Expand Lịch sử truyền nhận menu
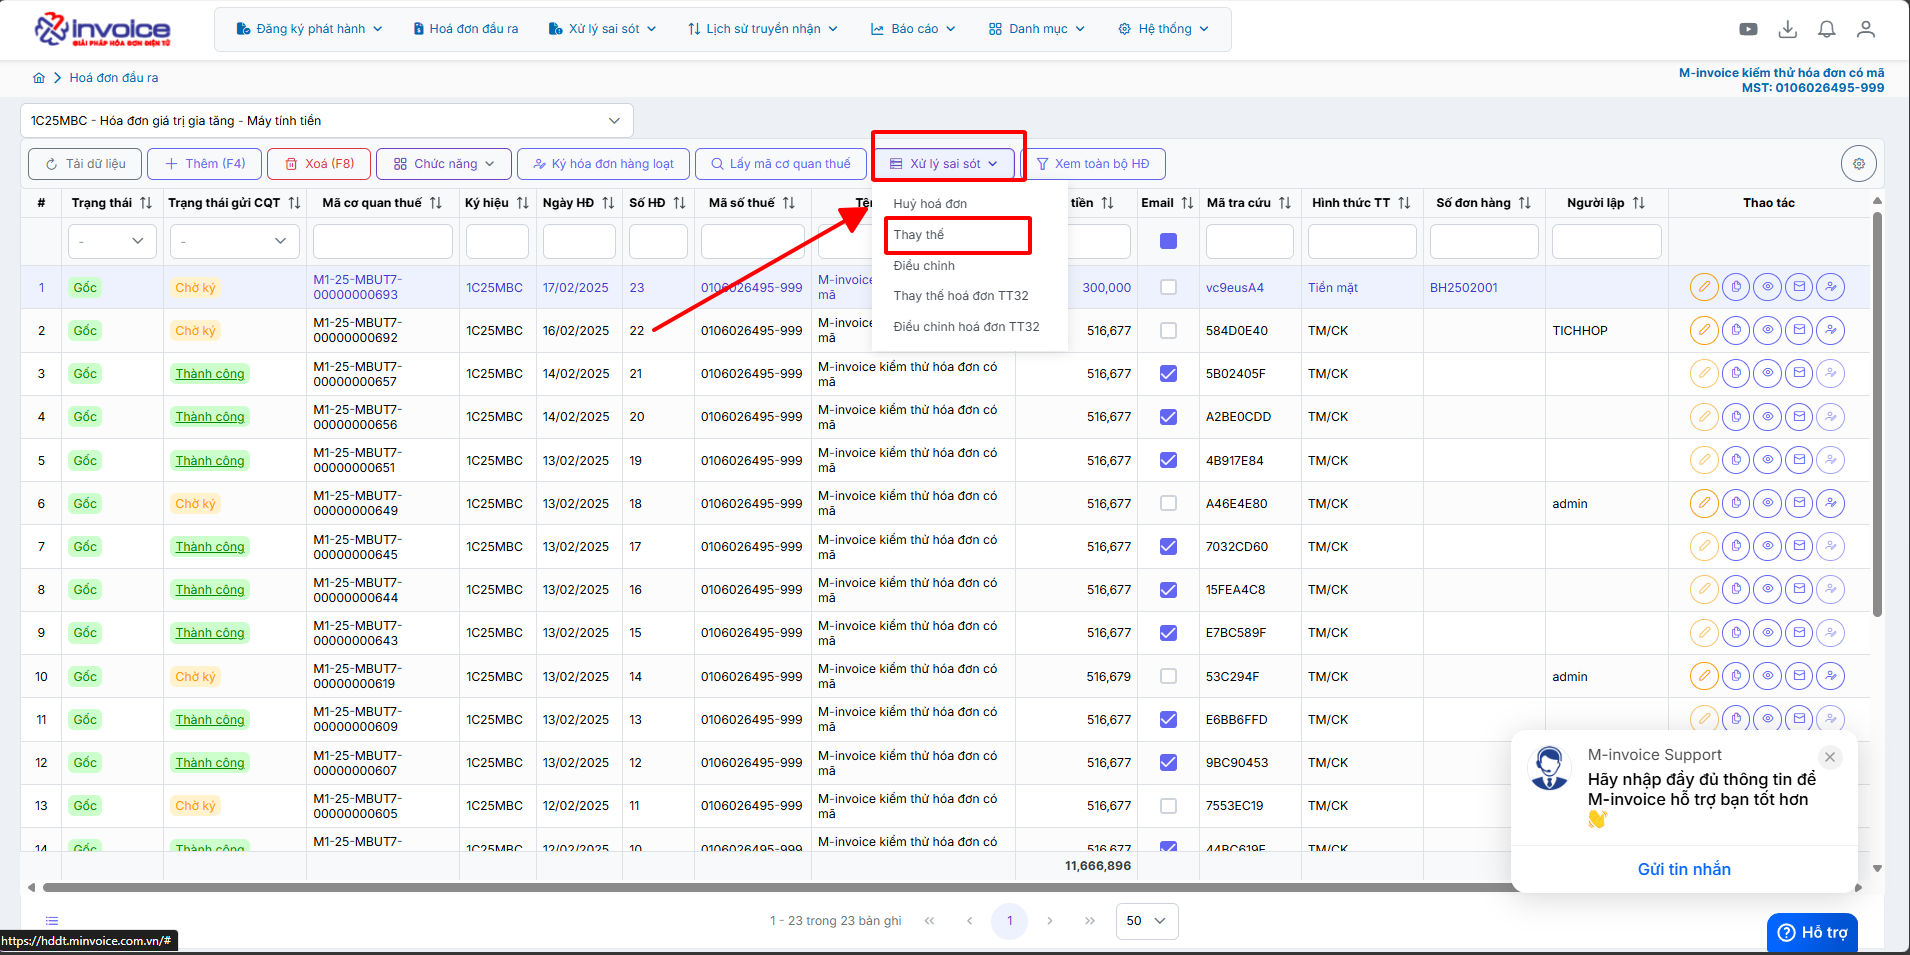Image resolution: width=1910 pixels, height=955 pixels. (x=763, y=29)
